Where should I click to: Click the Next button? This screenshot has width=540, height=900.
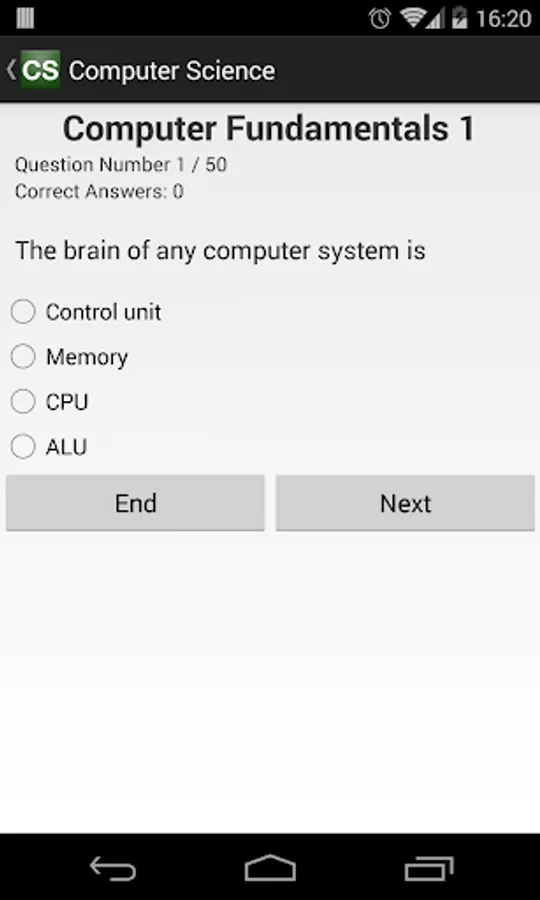click(x=405, y=503)
